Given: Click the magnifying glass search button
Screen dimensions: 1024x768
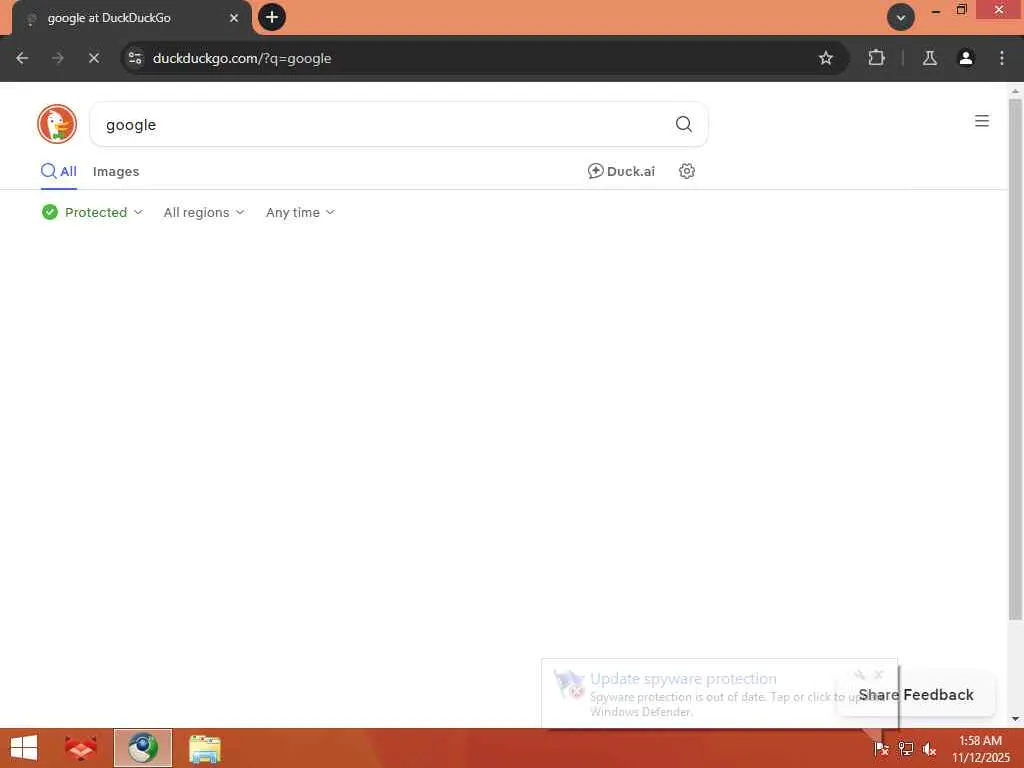Looking at the screenshot, I should [683, 124].
